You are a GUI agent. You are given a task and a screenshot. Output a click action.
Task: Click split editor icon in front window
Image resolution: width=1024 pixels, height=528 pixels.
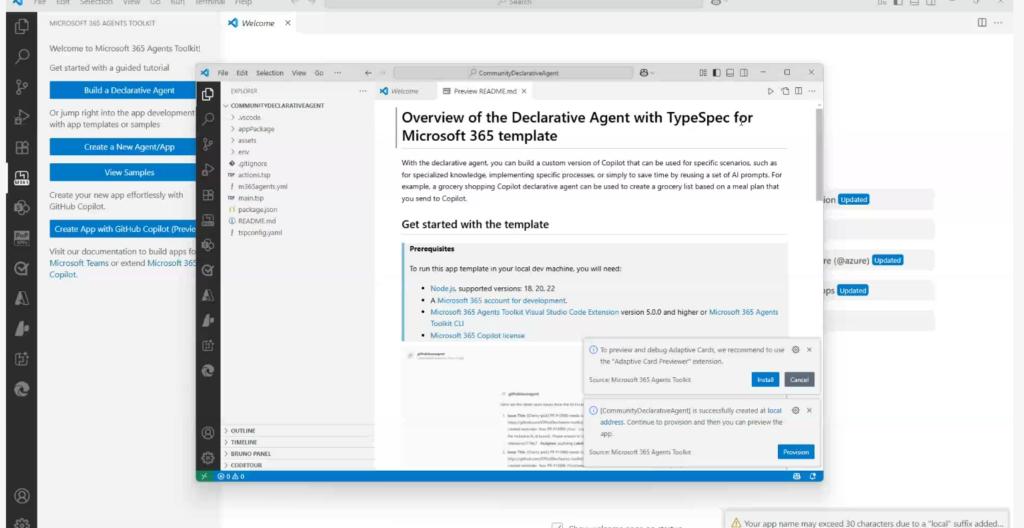tap(798, 91)
